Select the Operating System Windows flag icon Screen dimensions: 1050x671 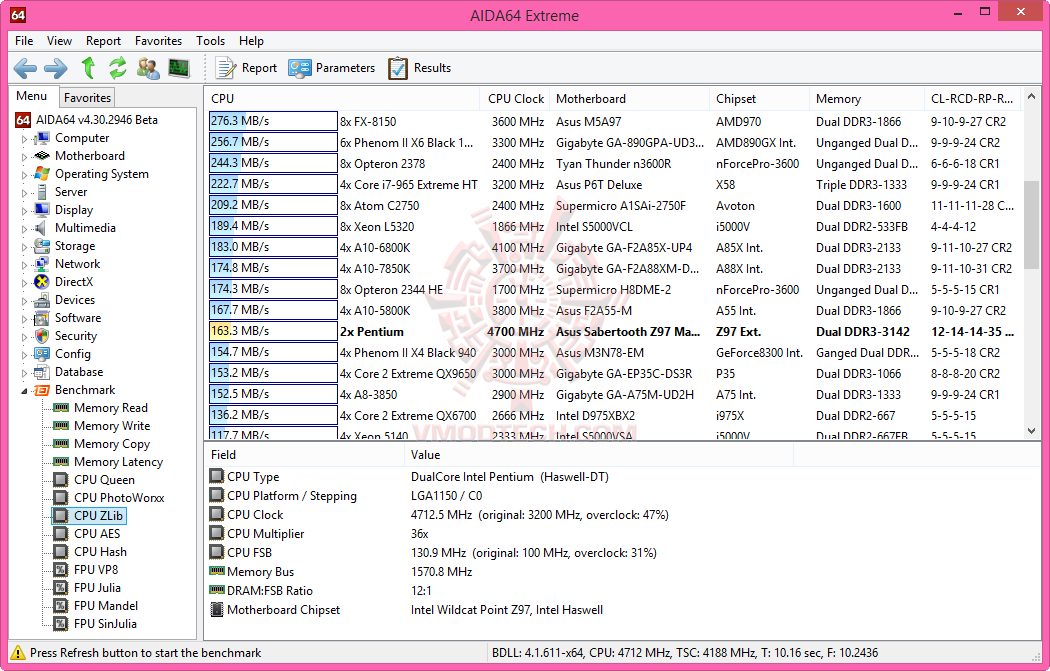pos(42,173)
